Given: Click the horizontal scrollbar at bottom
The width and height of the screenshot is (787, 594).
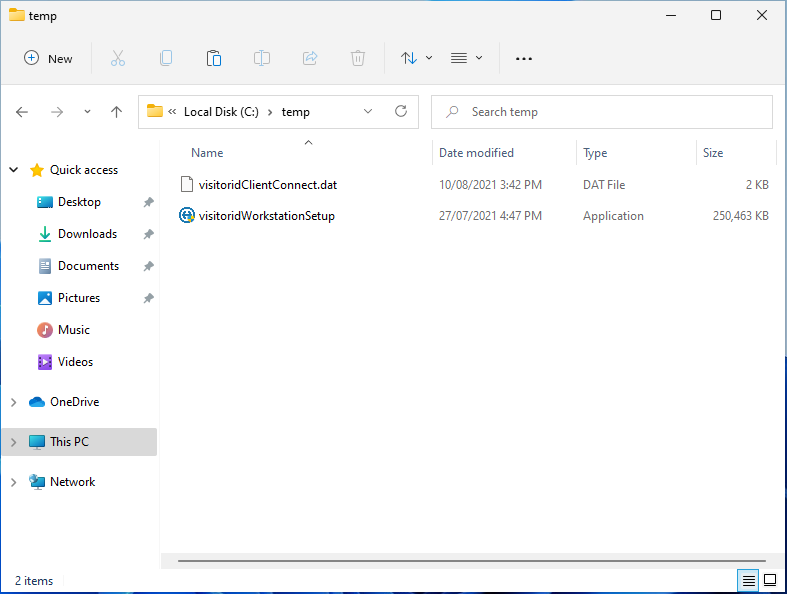Looking at the screenshot, I should click(x=470, y=562).
